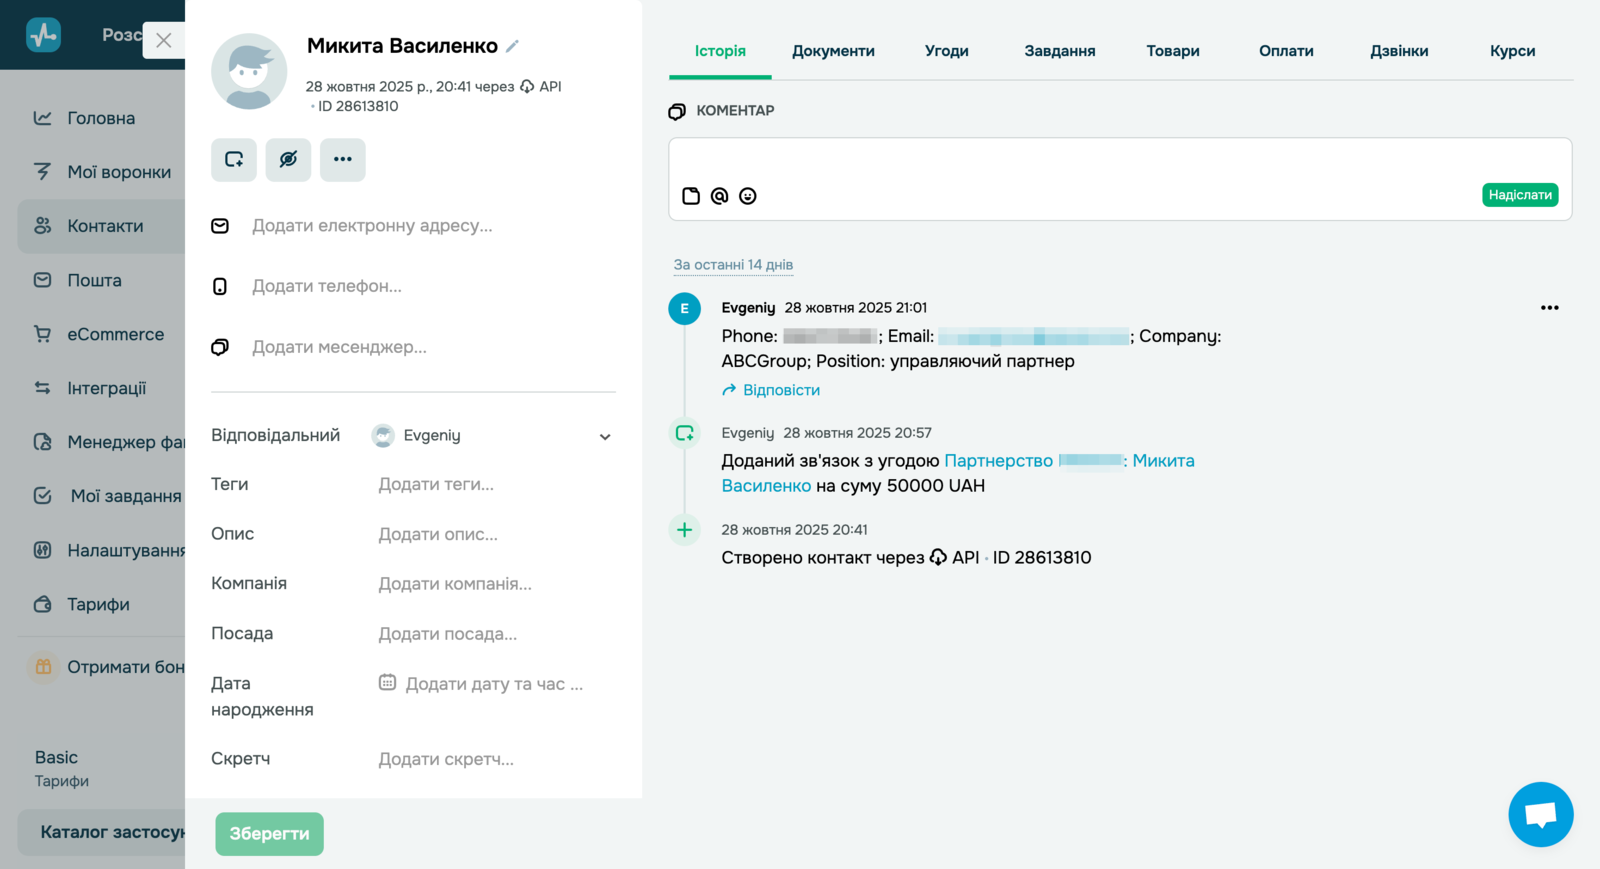Viewport: 1600px width, 869px height.
Task: Click the 'Додати дату та час' field
Action: [x=494, y=684]
